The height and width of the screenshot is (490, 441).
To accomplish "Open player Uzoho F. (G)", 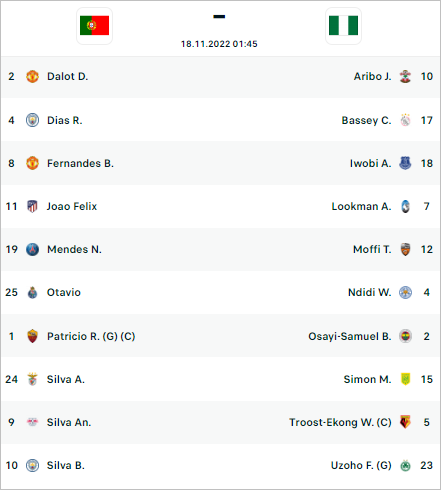I will click(361, 465).
